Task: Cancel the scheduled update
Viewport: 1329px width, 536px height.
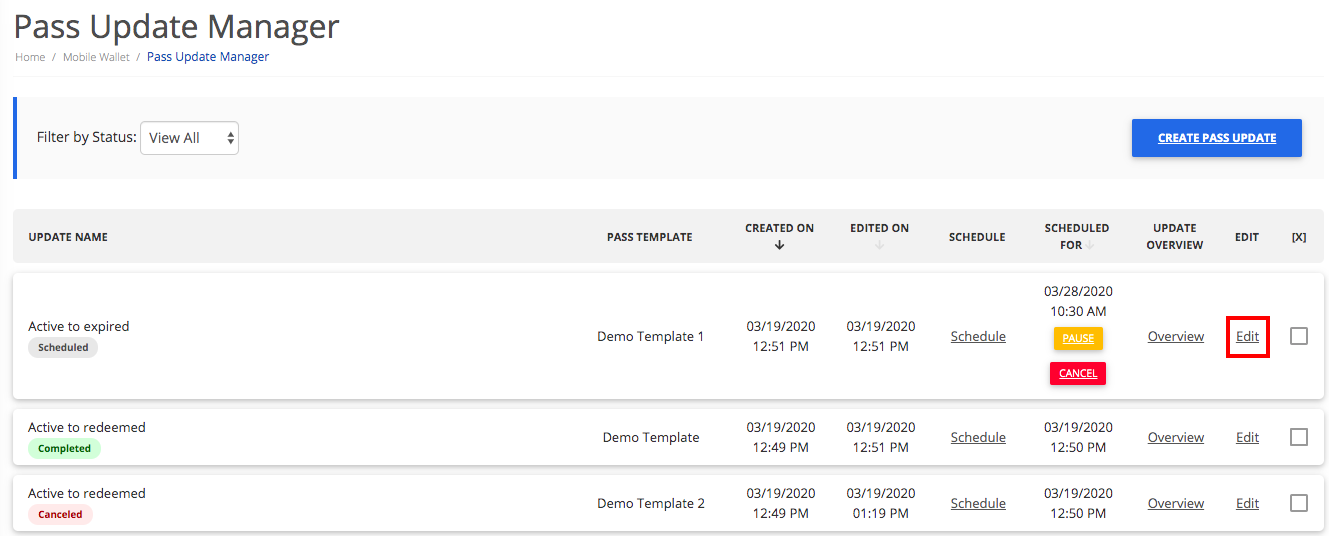Action: click(1077, 373)
